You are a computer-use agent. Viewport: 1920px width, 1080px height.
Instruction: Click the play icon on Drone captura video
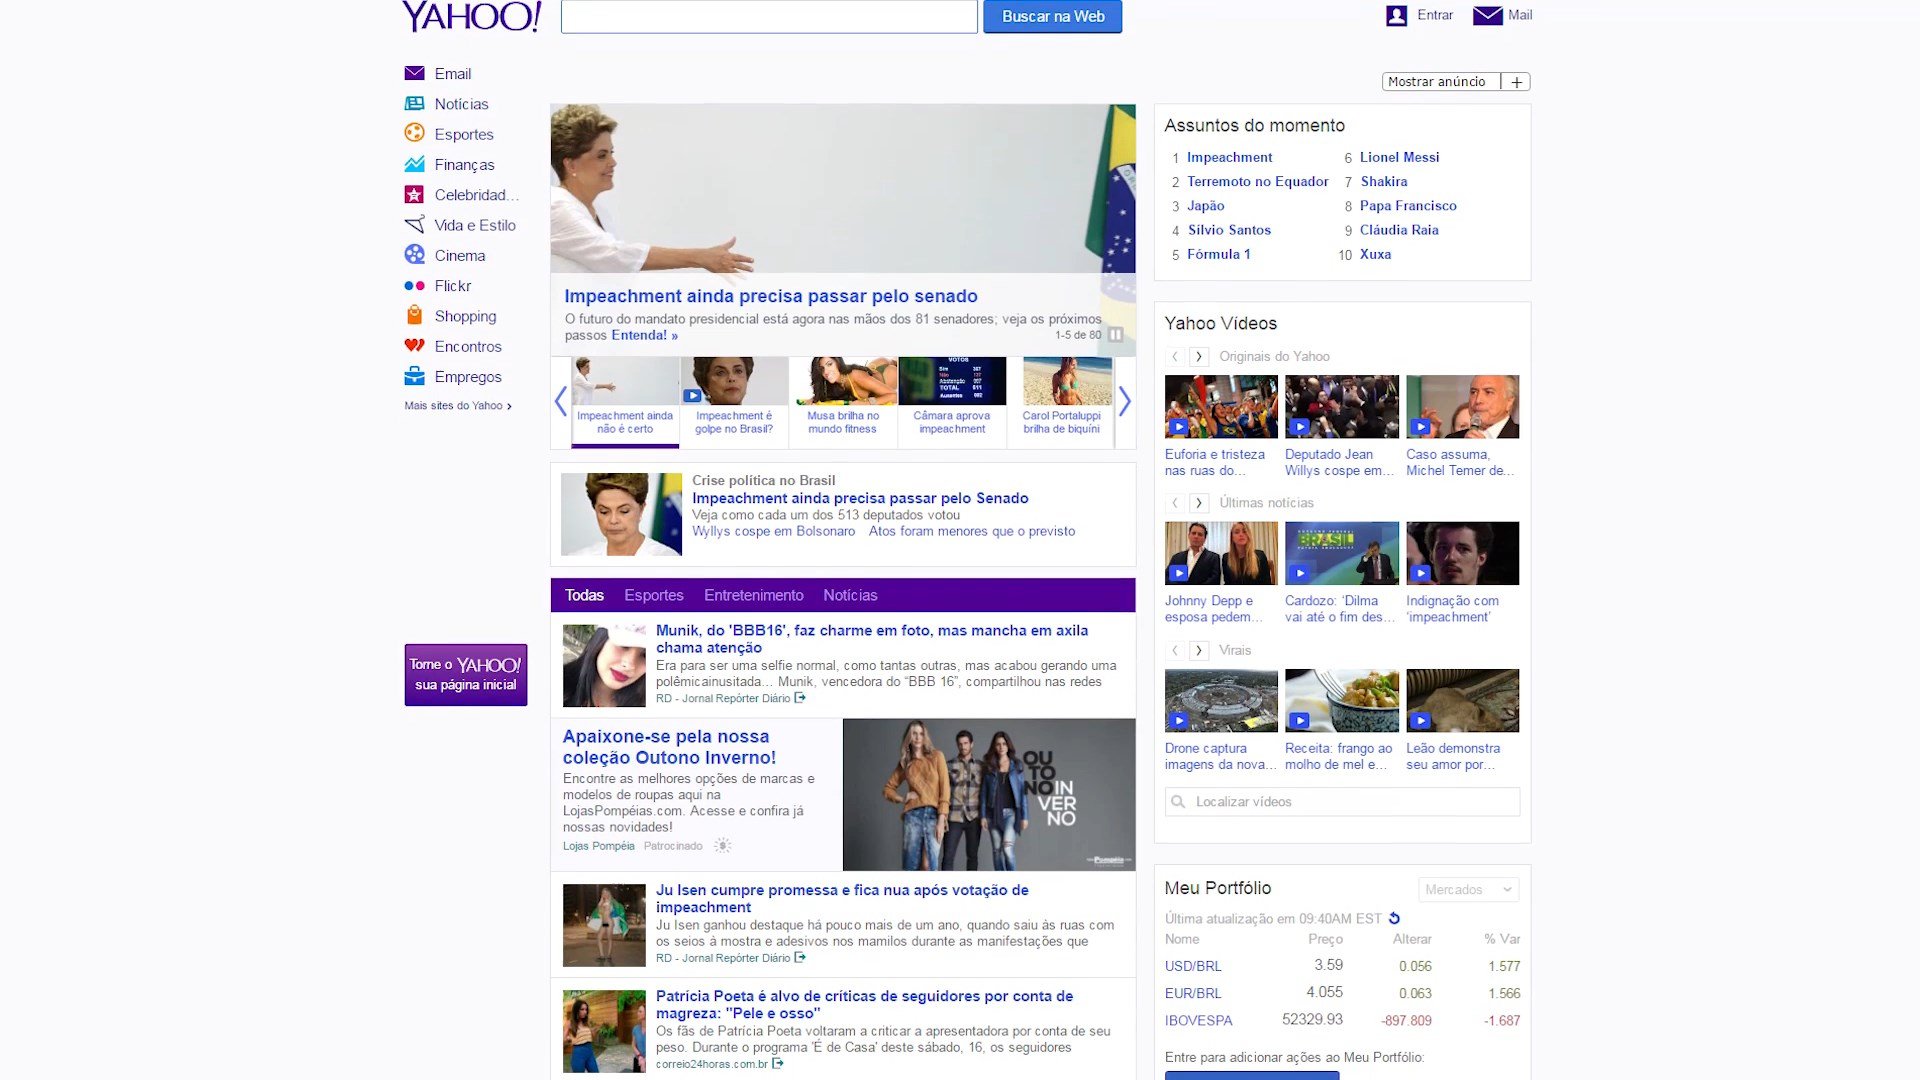tap(1178, 720)
